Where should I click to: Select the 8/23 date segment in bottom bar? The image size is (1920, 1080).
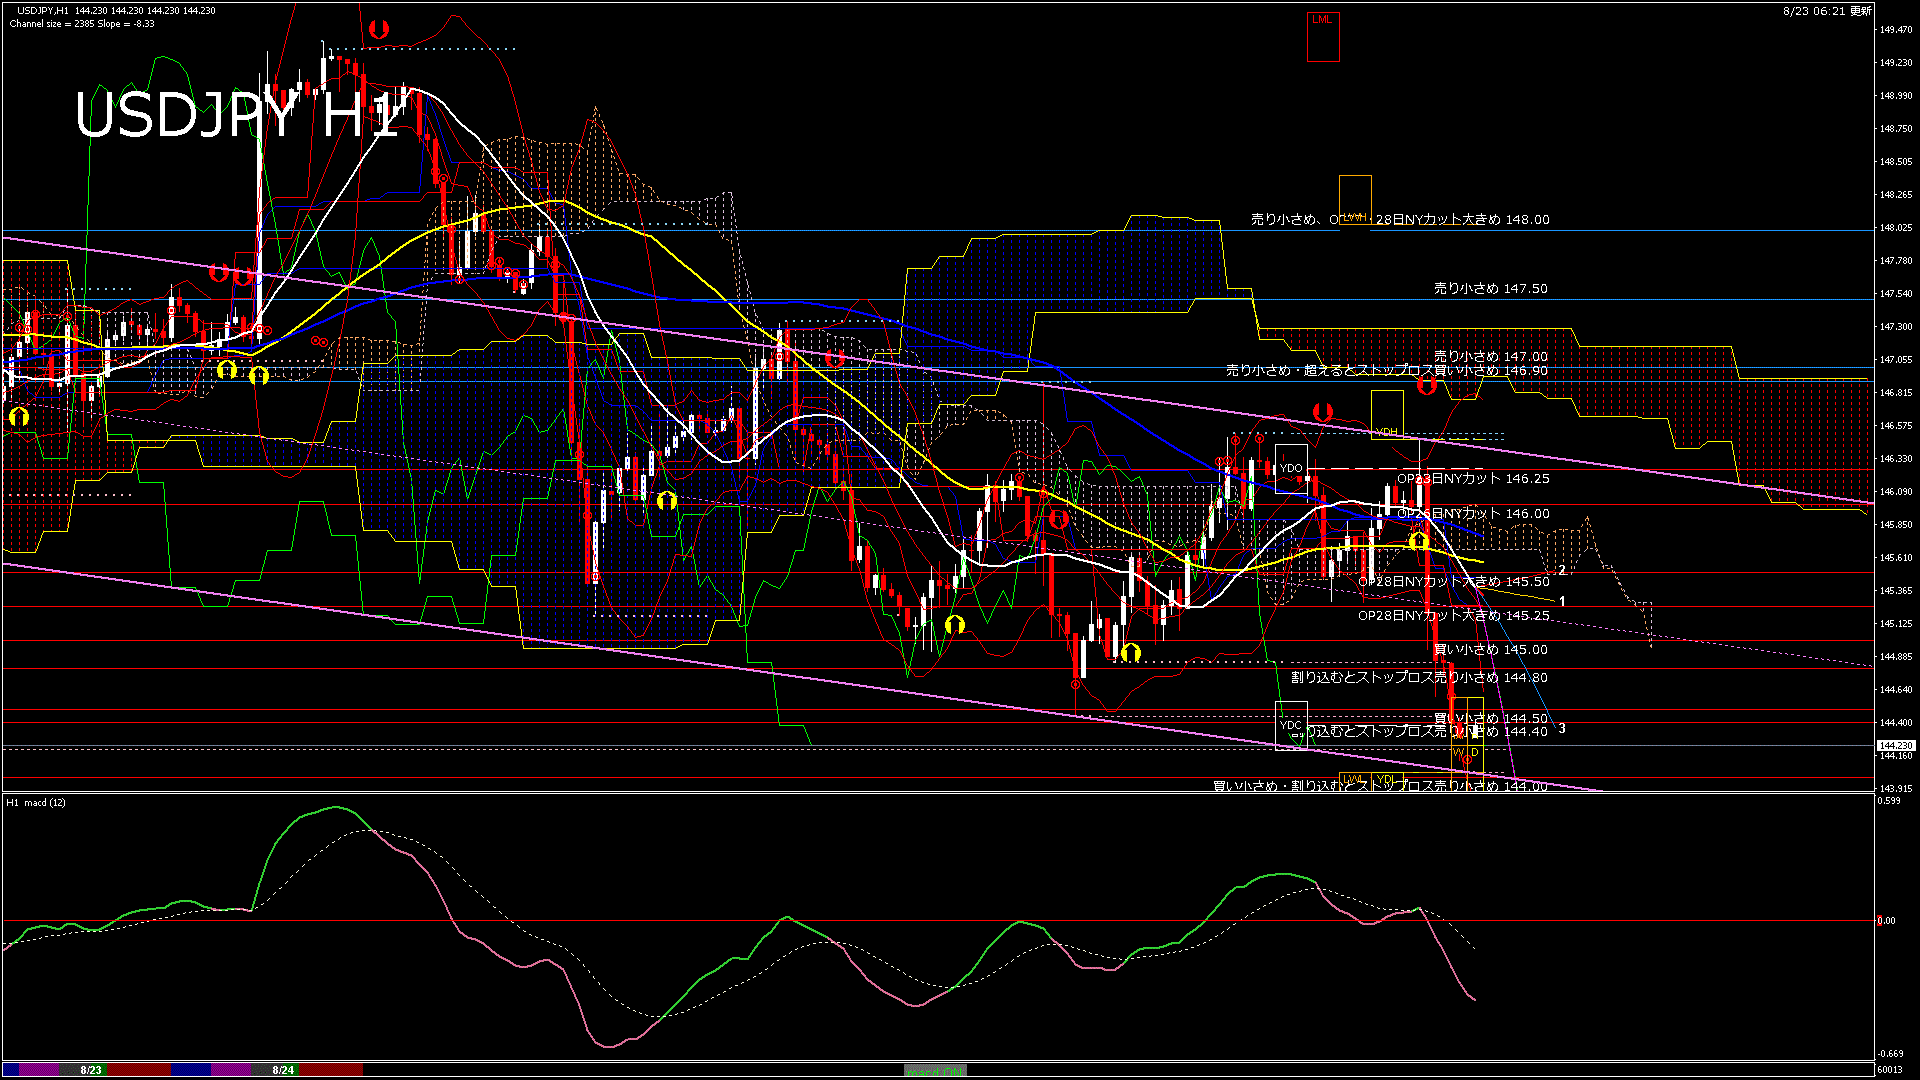(91, 1070)
